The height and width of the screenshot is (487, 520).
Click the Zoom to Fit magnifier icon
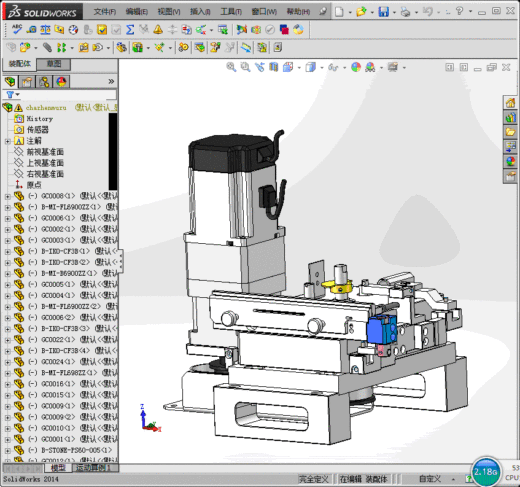coord(231,67)
